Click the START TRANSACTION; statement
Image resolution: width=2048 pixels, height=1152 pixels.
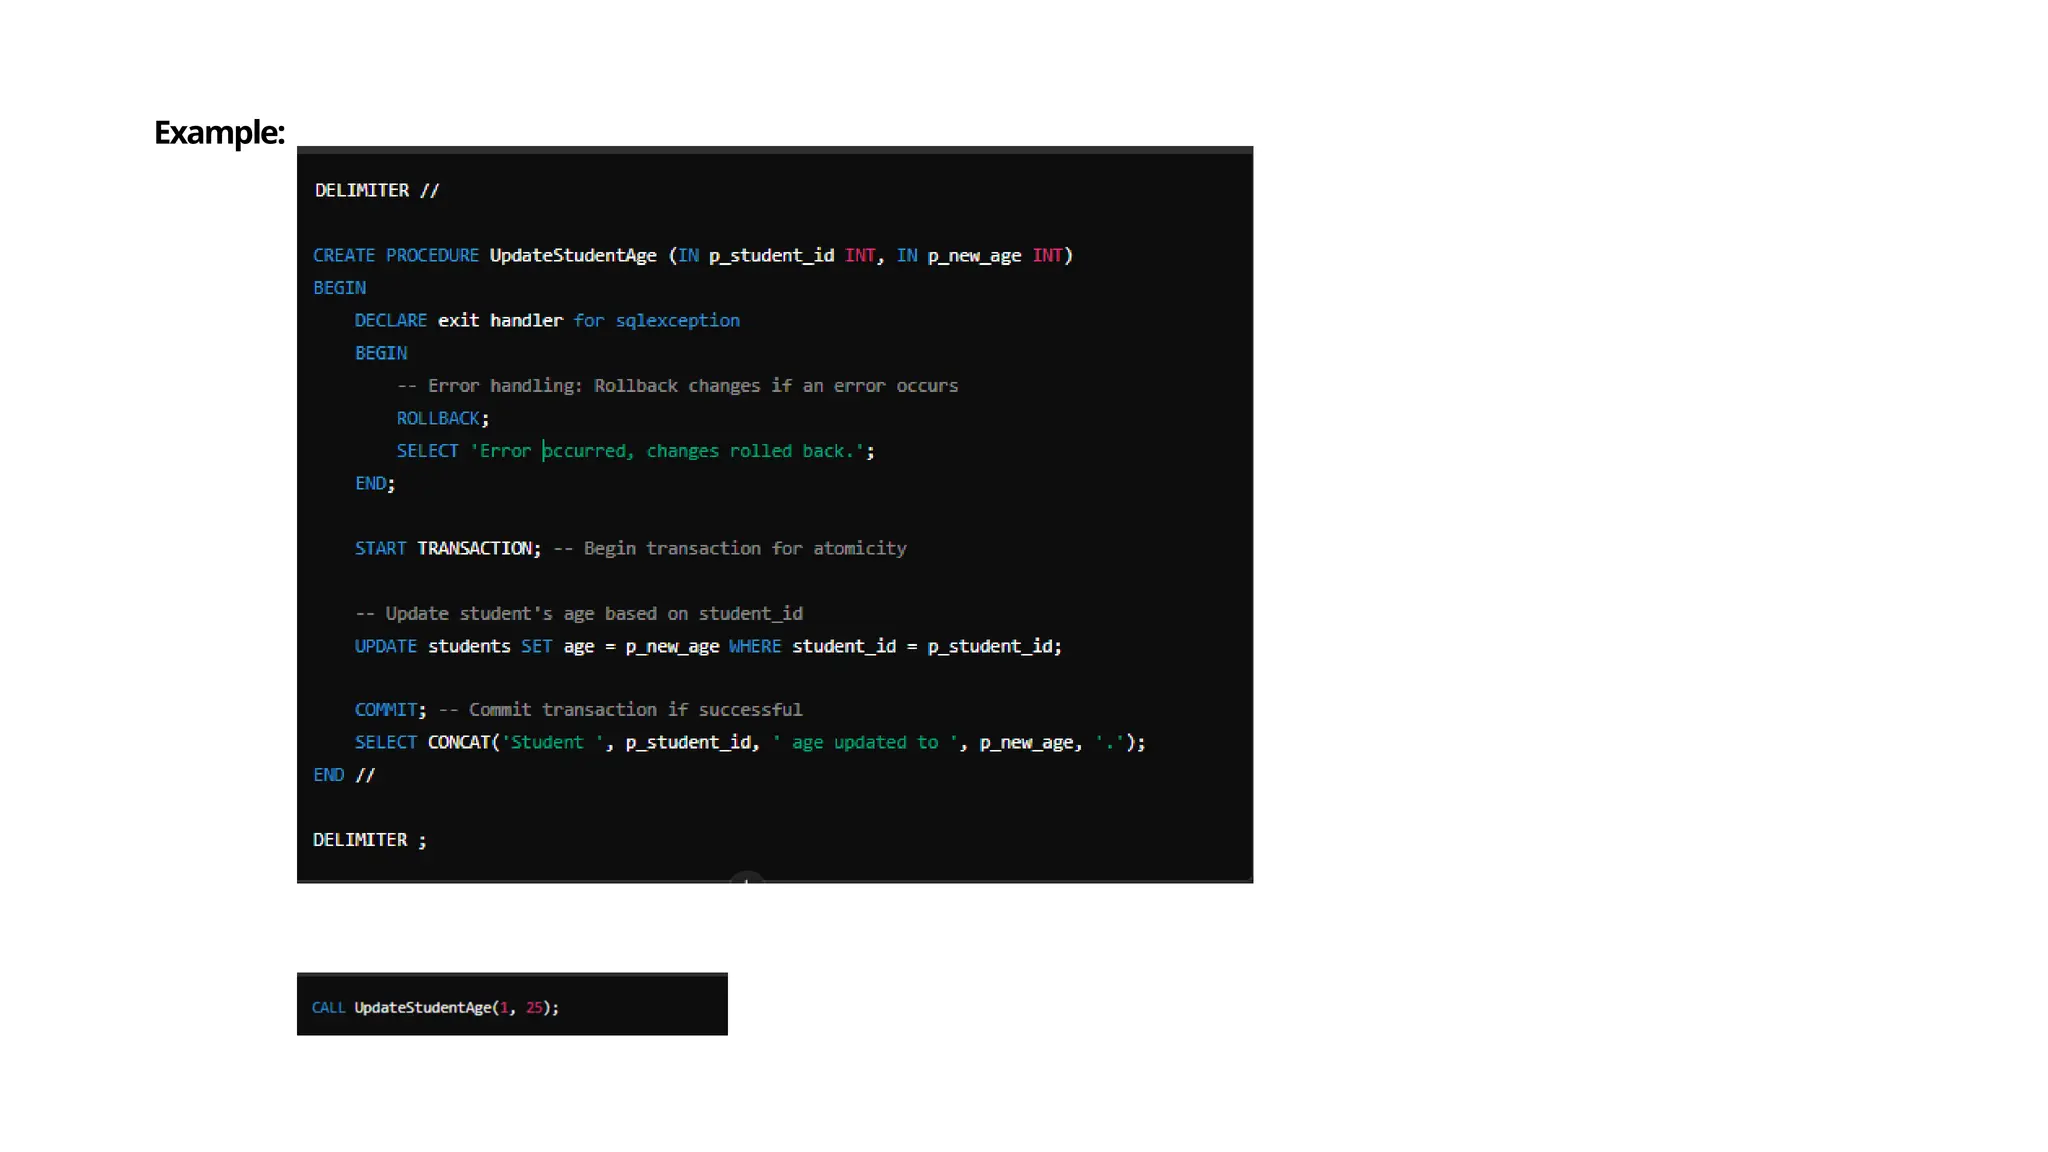[x=447, y=548]
